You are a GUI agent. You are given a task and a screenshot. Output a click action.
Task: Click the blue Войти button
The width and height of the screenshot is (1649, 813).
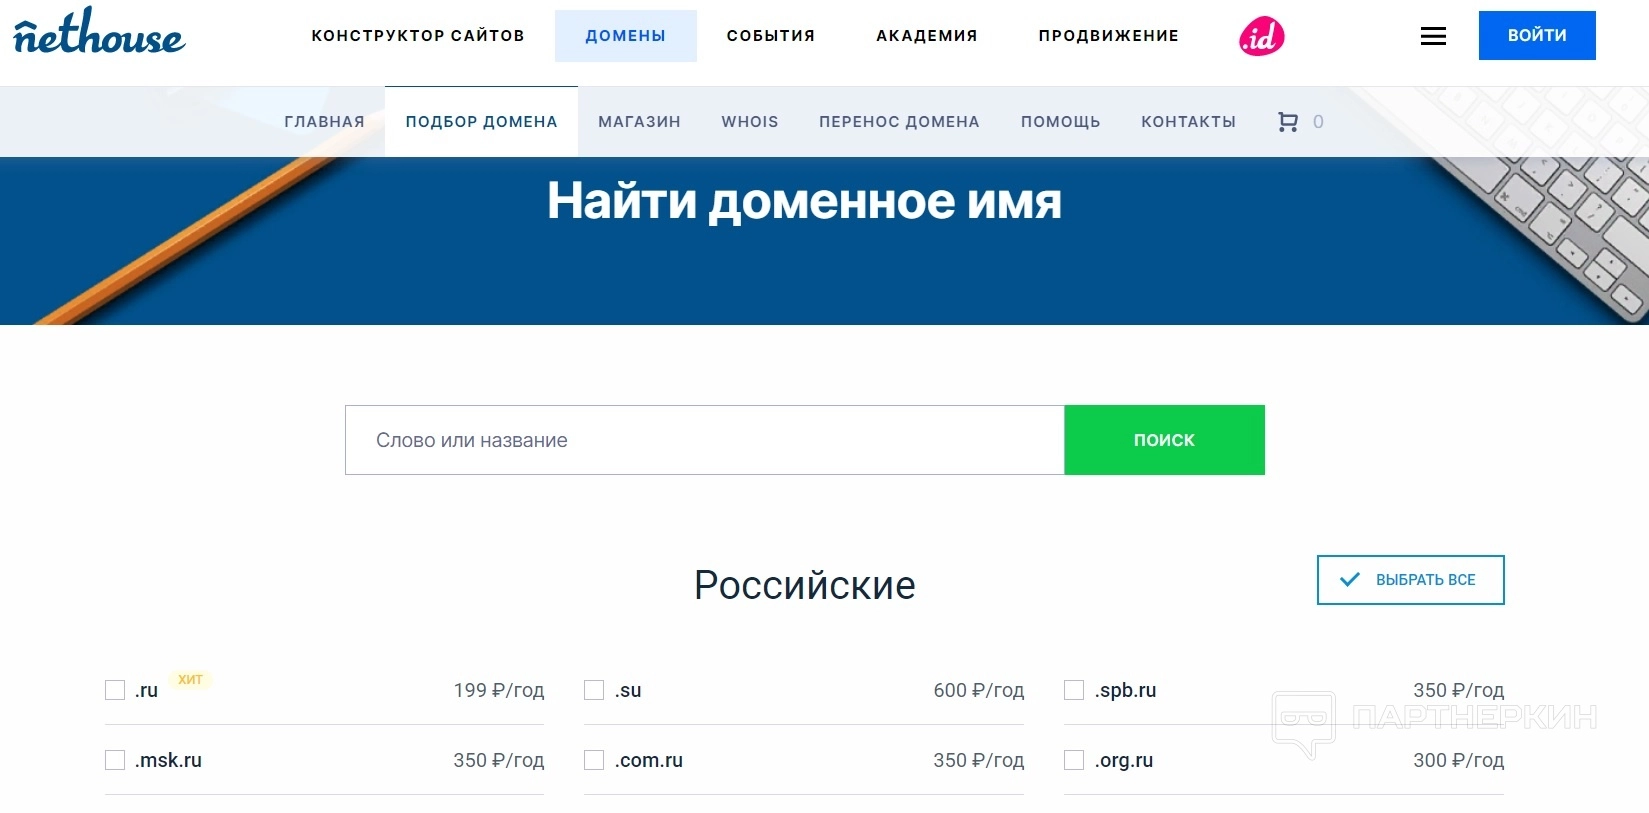point(1537,36)
